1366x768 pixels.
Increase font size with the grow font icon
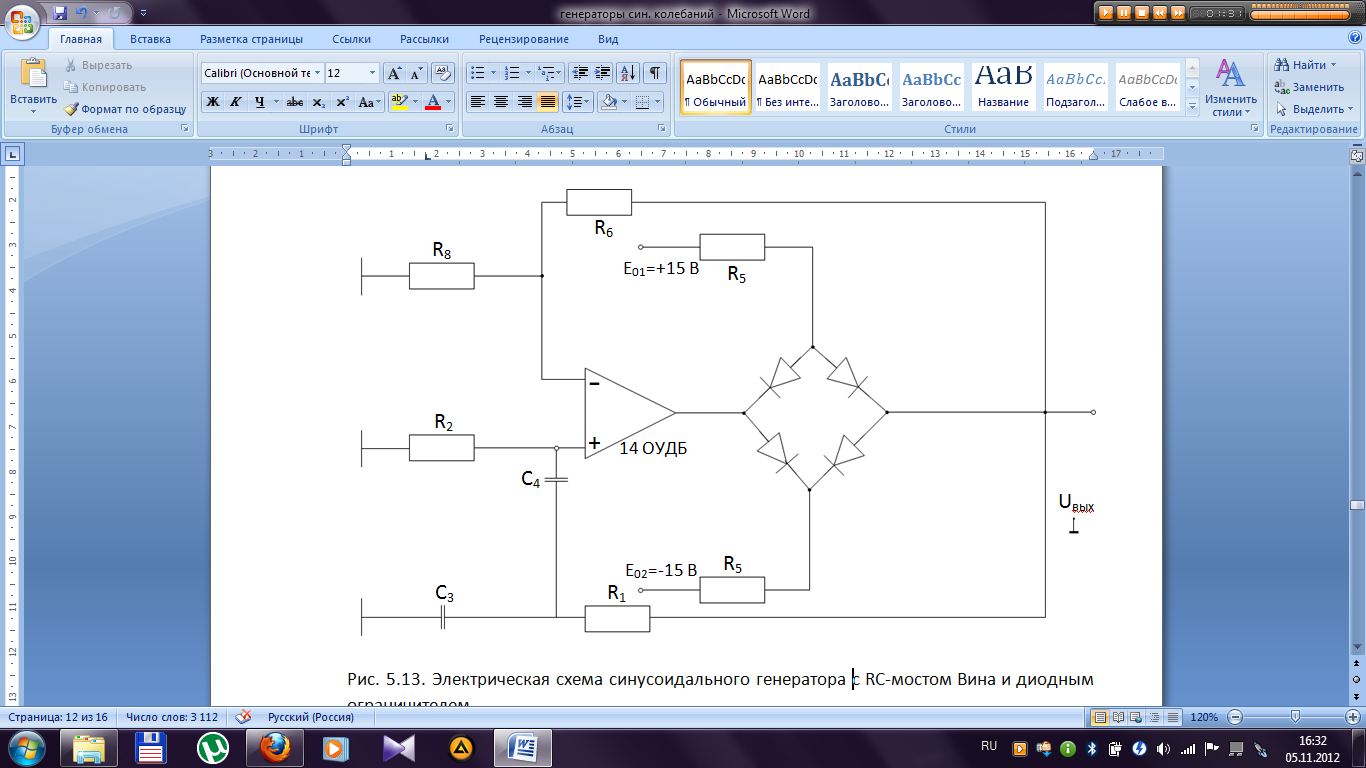point(394,73)
